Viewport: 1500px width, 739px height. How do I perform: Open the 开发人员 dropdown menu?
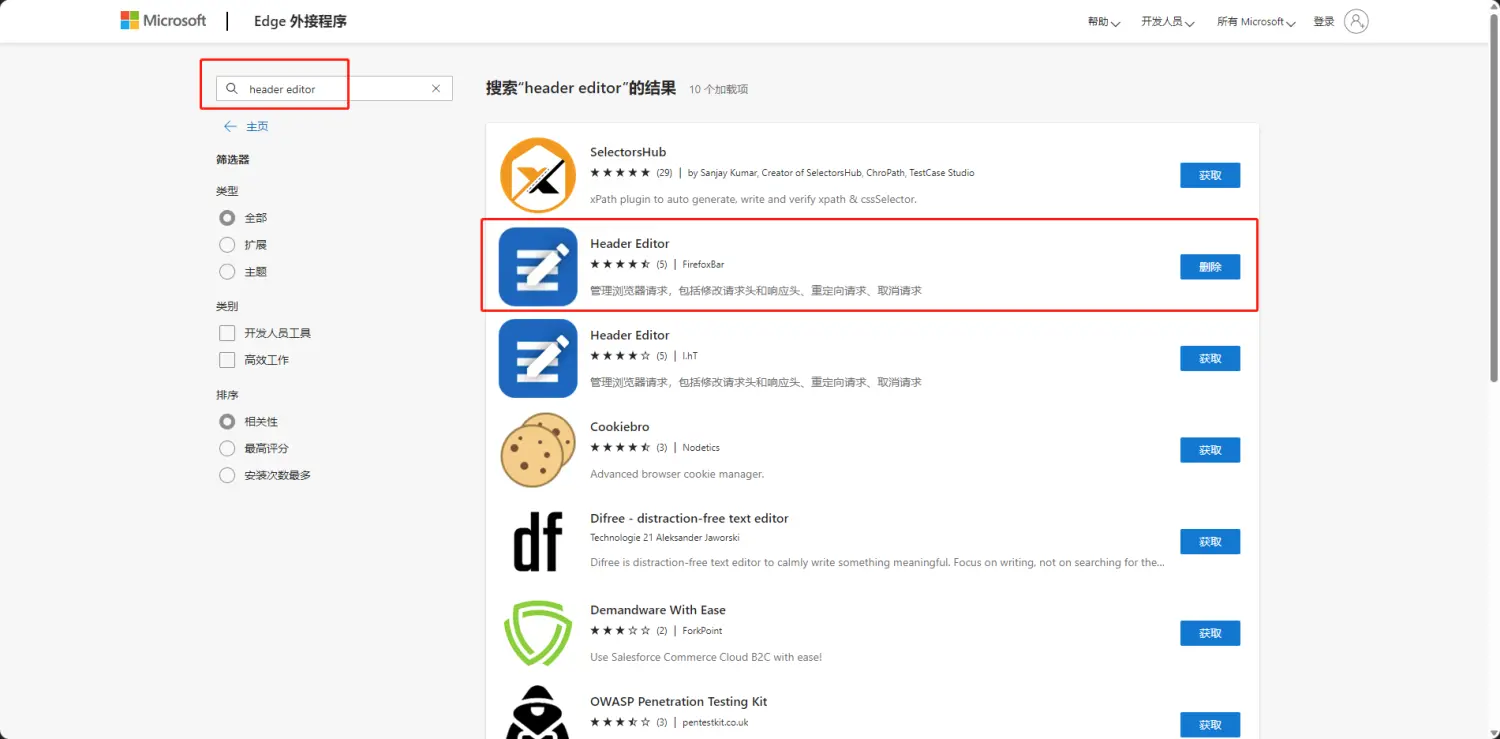coord(1167,22)
